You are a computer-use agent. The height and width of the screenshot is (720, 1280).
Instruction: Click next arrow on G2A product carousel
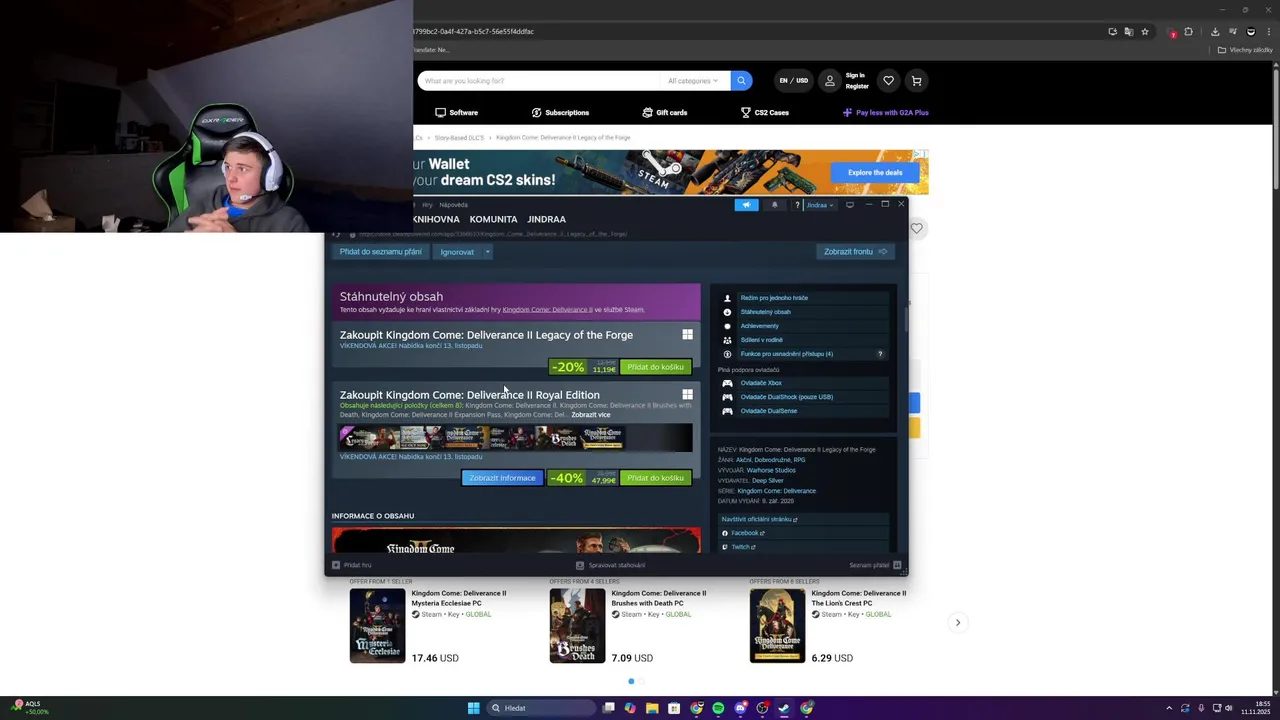(957, 622)
